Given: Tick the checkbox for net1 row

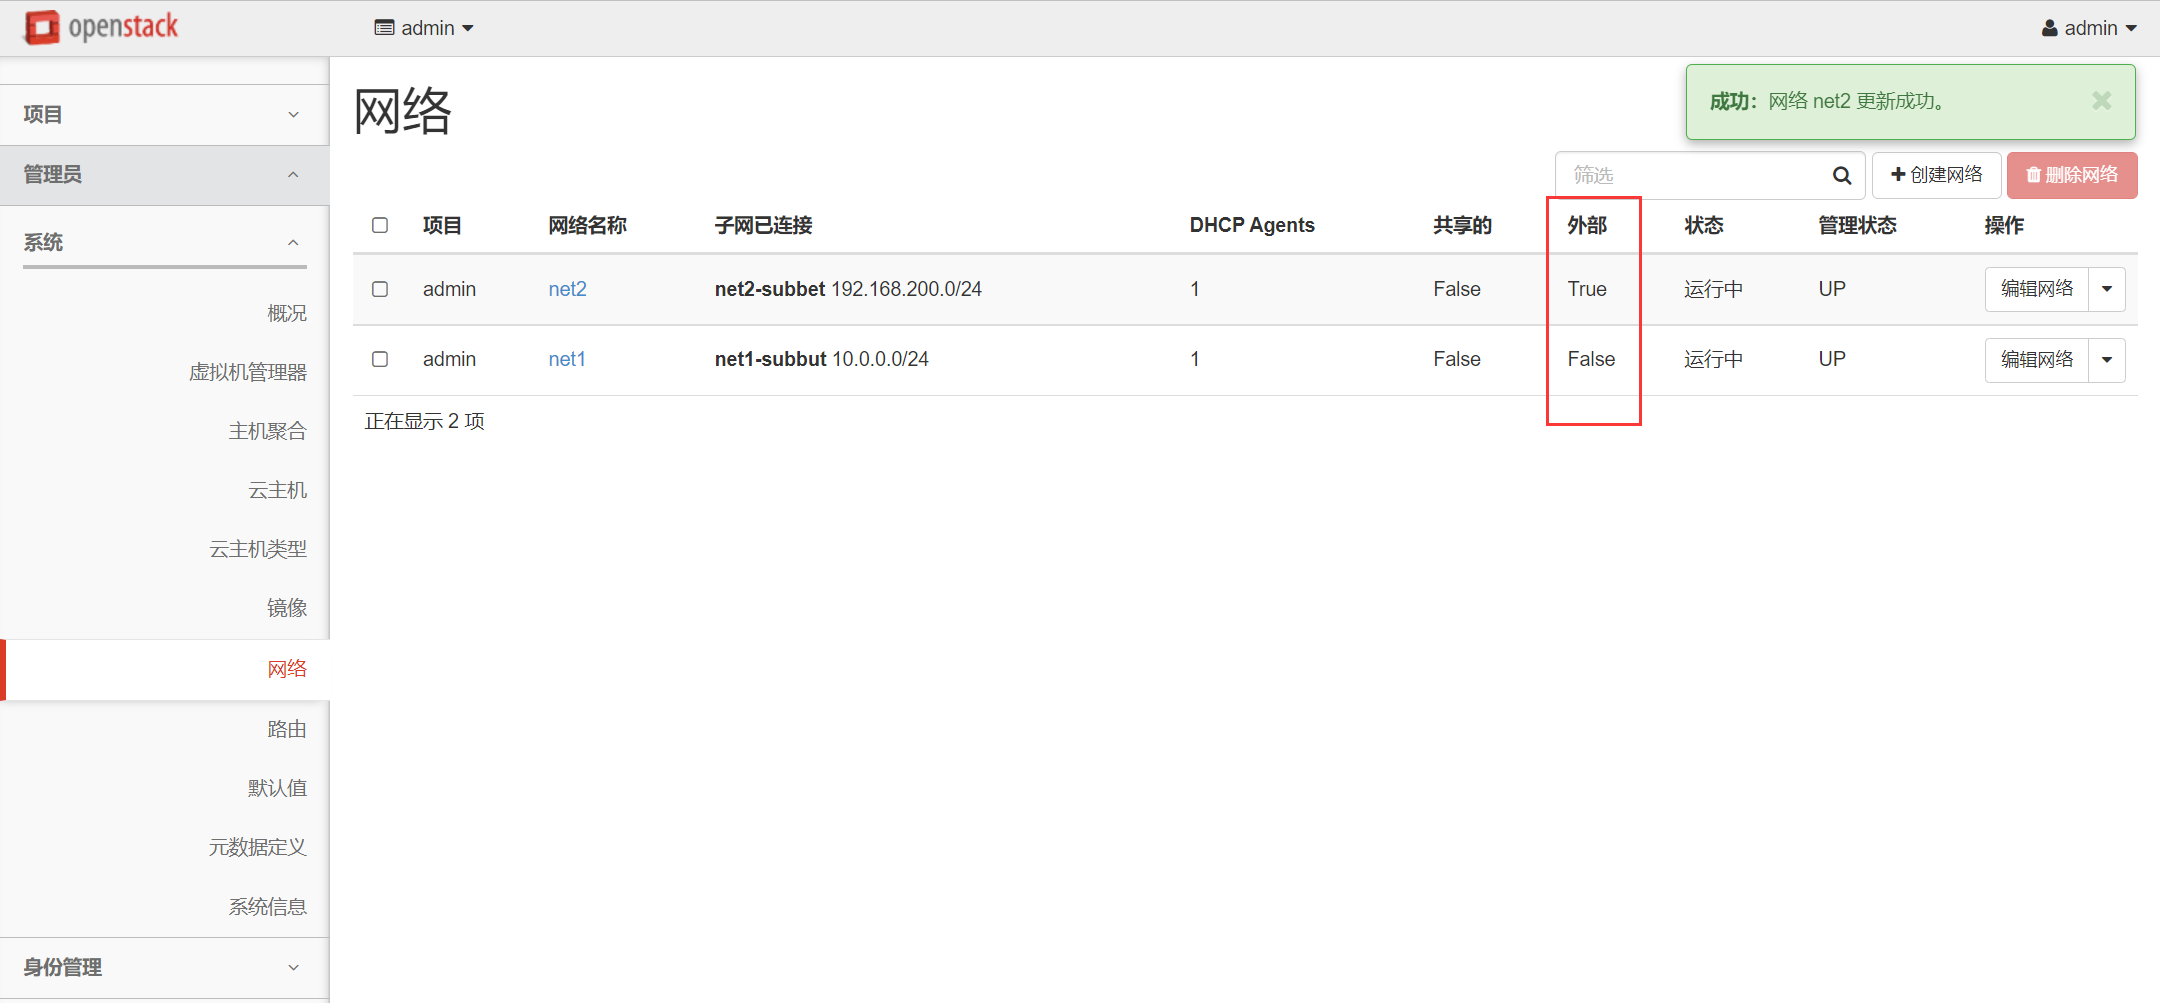Looking at the screenshot, I should (x=380, y=359).
